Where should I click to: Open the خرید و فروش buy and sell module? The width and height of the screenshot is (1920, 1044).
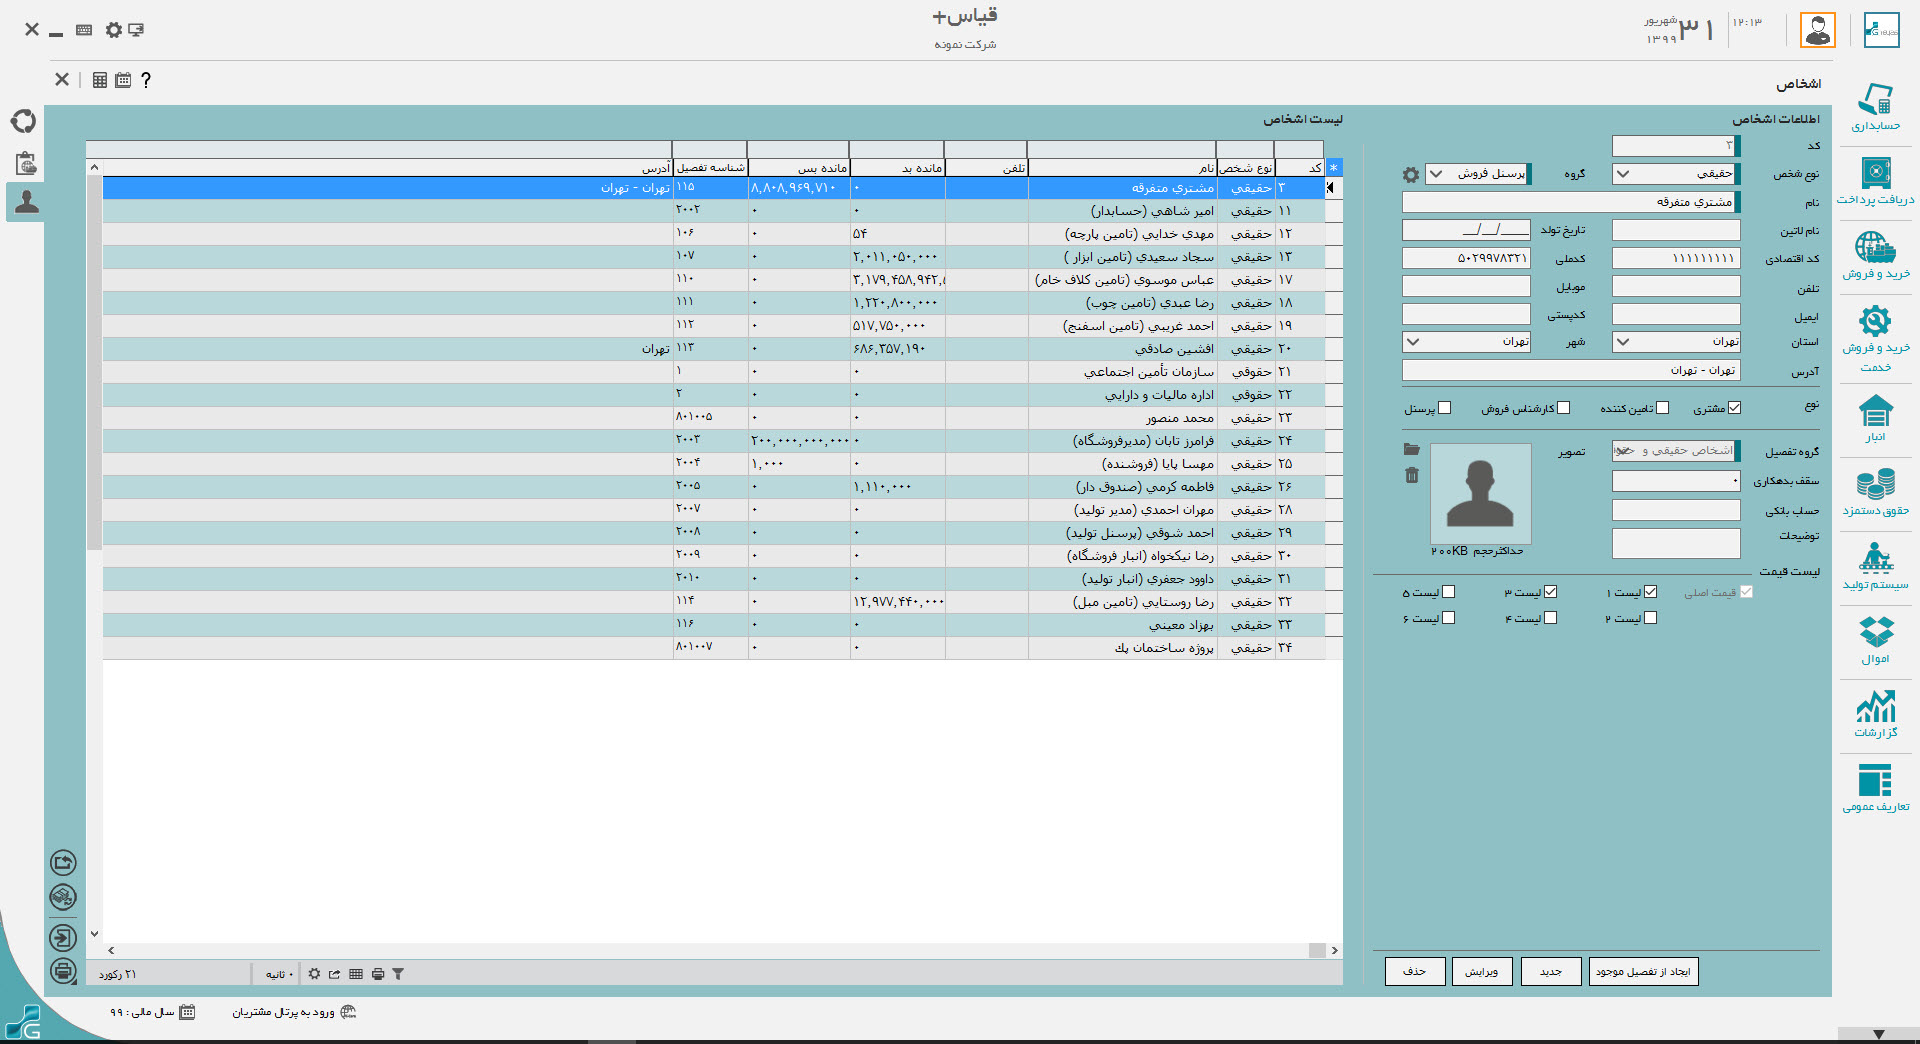(x=1875, y=255)
